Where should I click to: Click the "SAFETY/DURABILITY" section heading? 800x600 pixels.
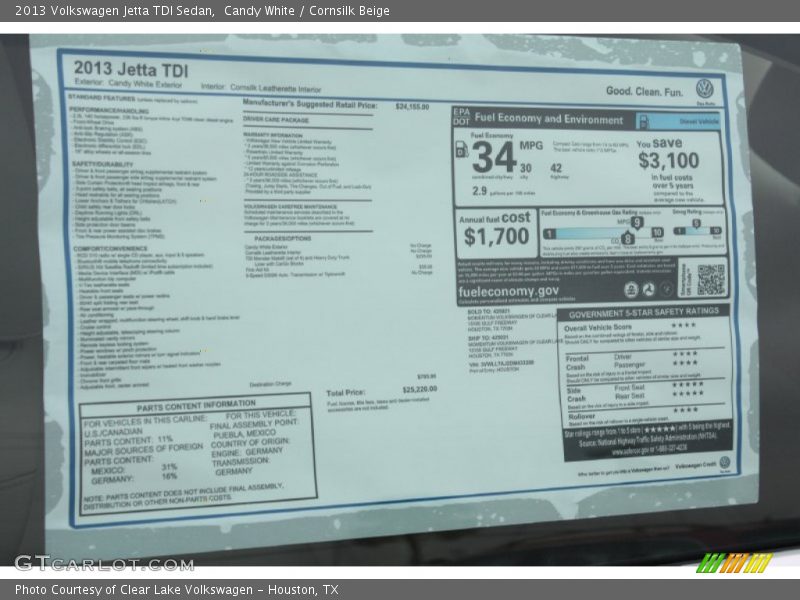(x=103, y=164)
